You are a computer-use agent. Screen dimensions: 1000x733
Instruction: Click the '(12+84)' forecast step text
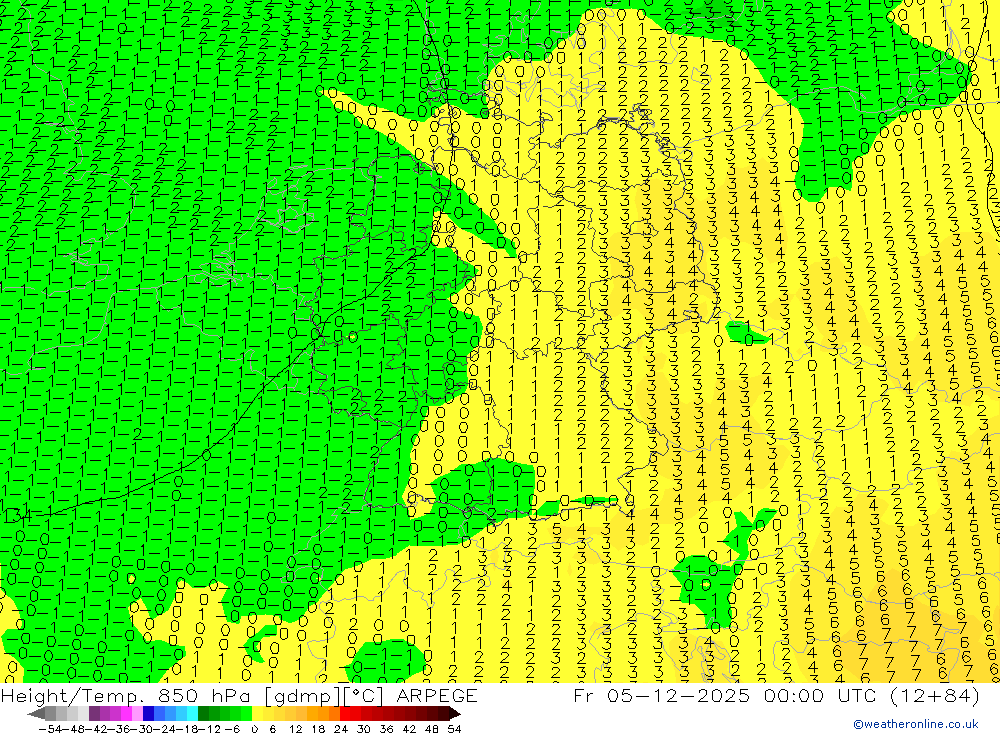pyautogui.click(x=932, y=695)
